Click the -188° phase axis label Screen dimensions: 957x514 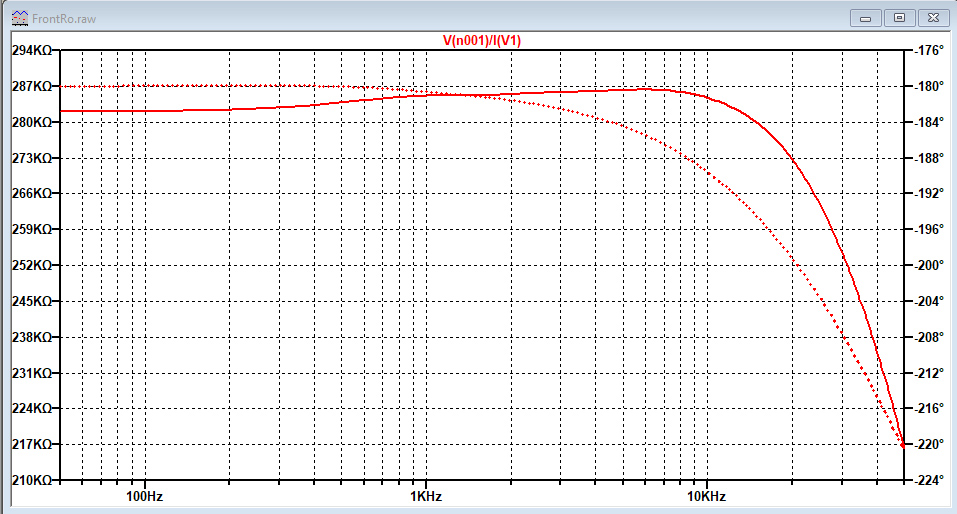929,158
